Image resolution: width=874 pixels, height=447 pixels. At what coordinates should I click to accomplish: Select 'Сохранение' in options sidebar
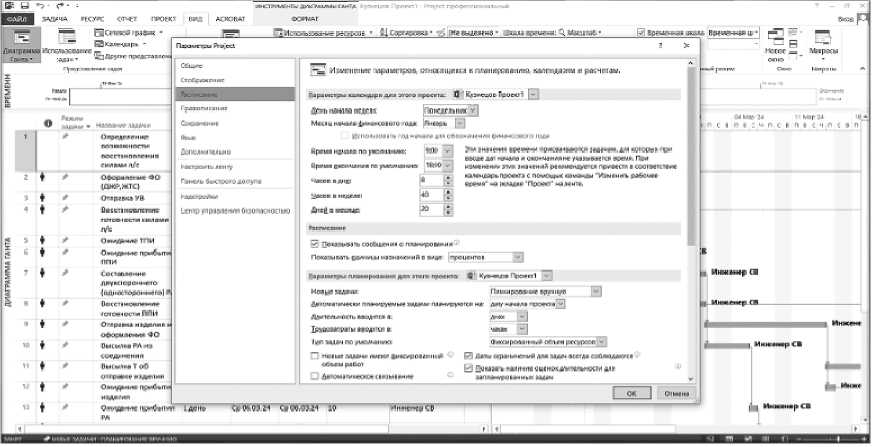pyautogui.click(x=198, y=122)
